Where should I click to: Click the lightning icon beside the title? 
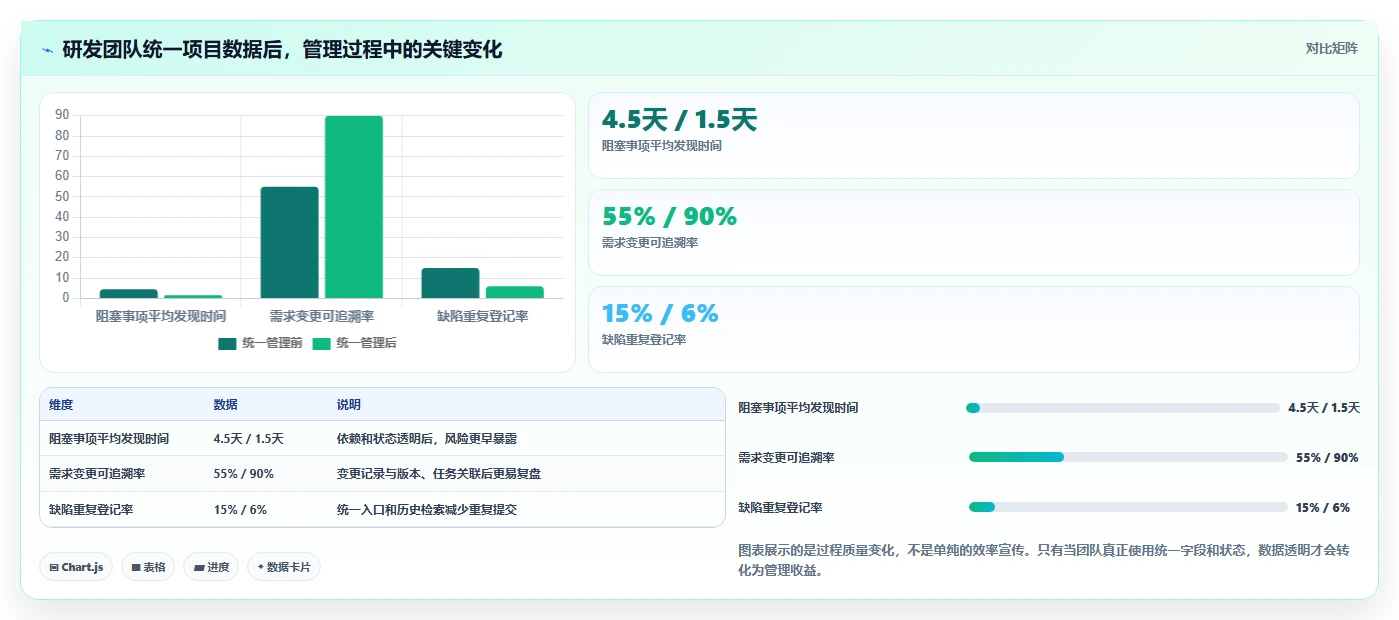(48, 50)
